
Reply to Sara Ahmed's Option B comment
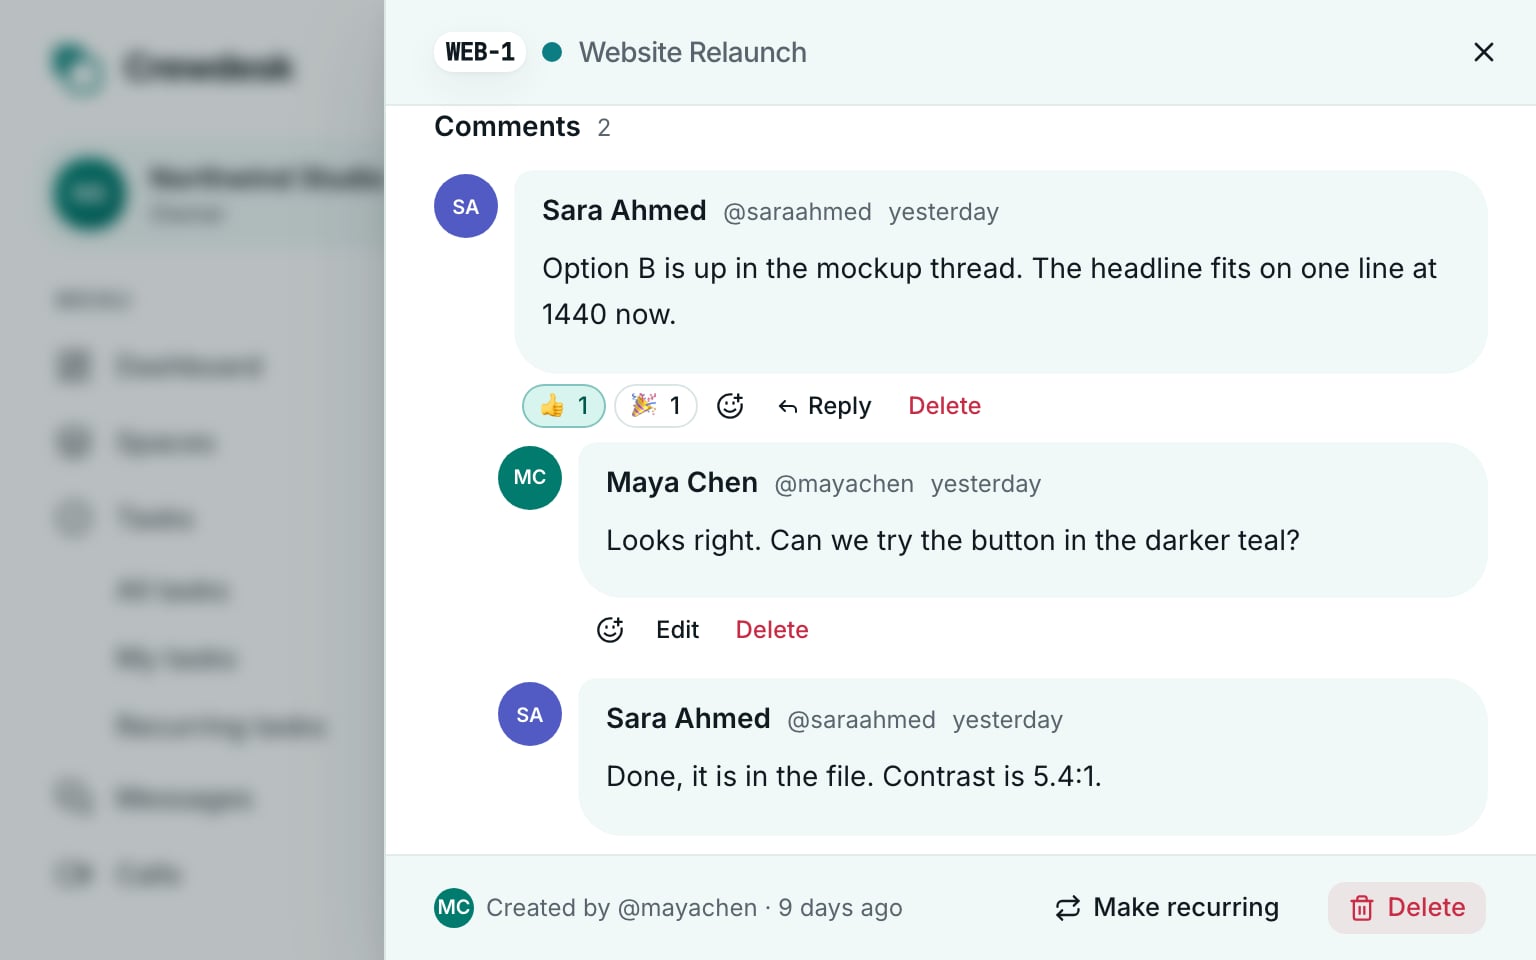point(825,406)
